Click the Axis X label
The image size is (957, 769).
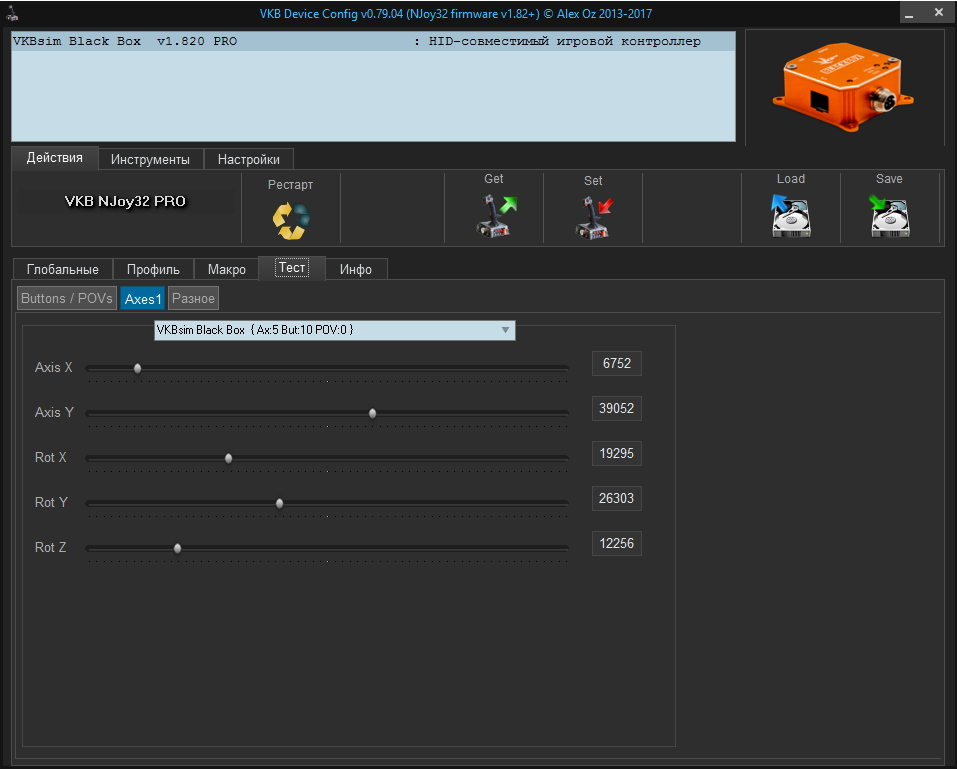coord(54,367)
